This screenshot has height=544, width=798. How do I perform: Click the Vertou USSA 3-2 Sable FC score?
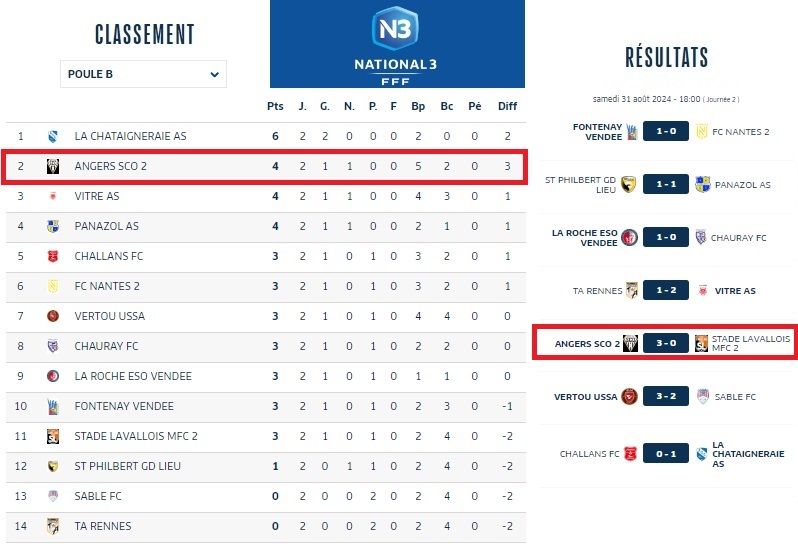[666, 397]
